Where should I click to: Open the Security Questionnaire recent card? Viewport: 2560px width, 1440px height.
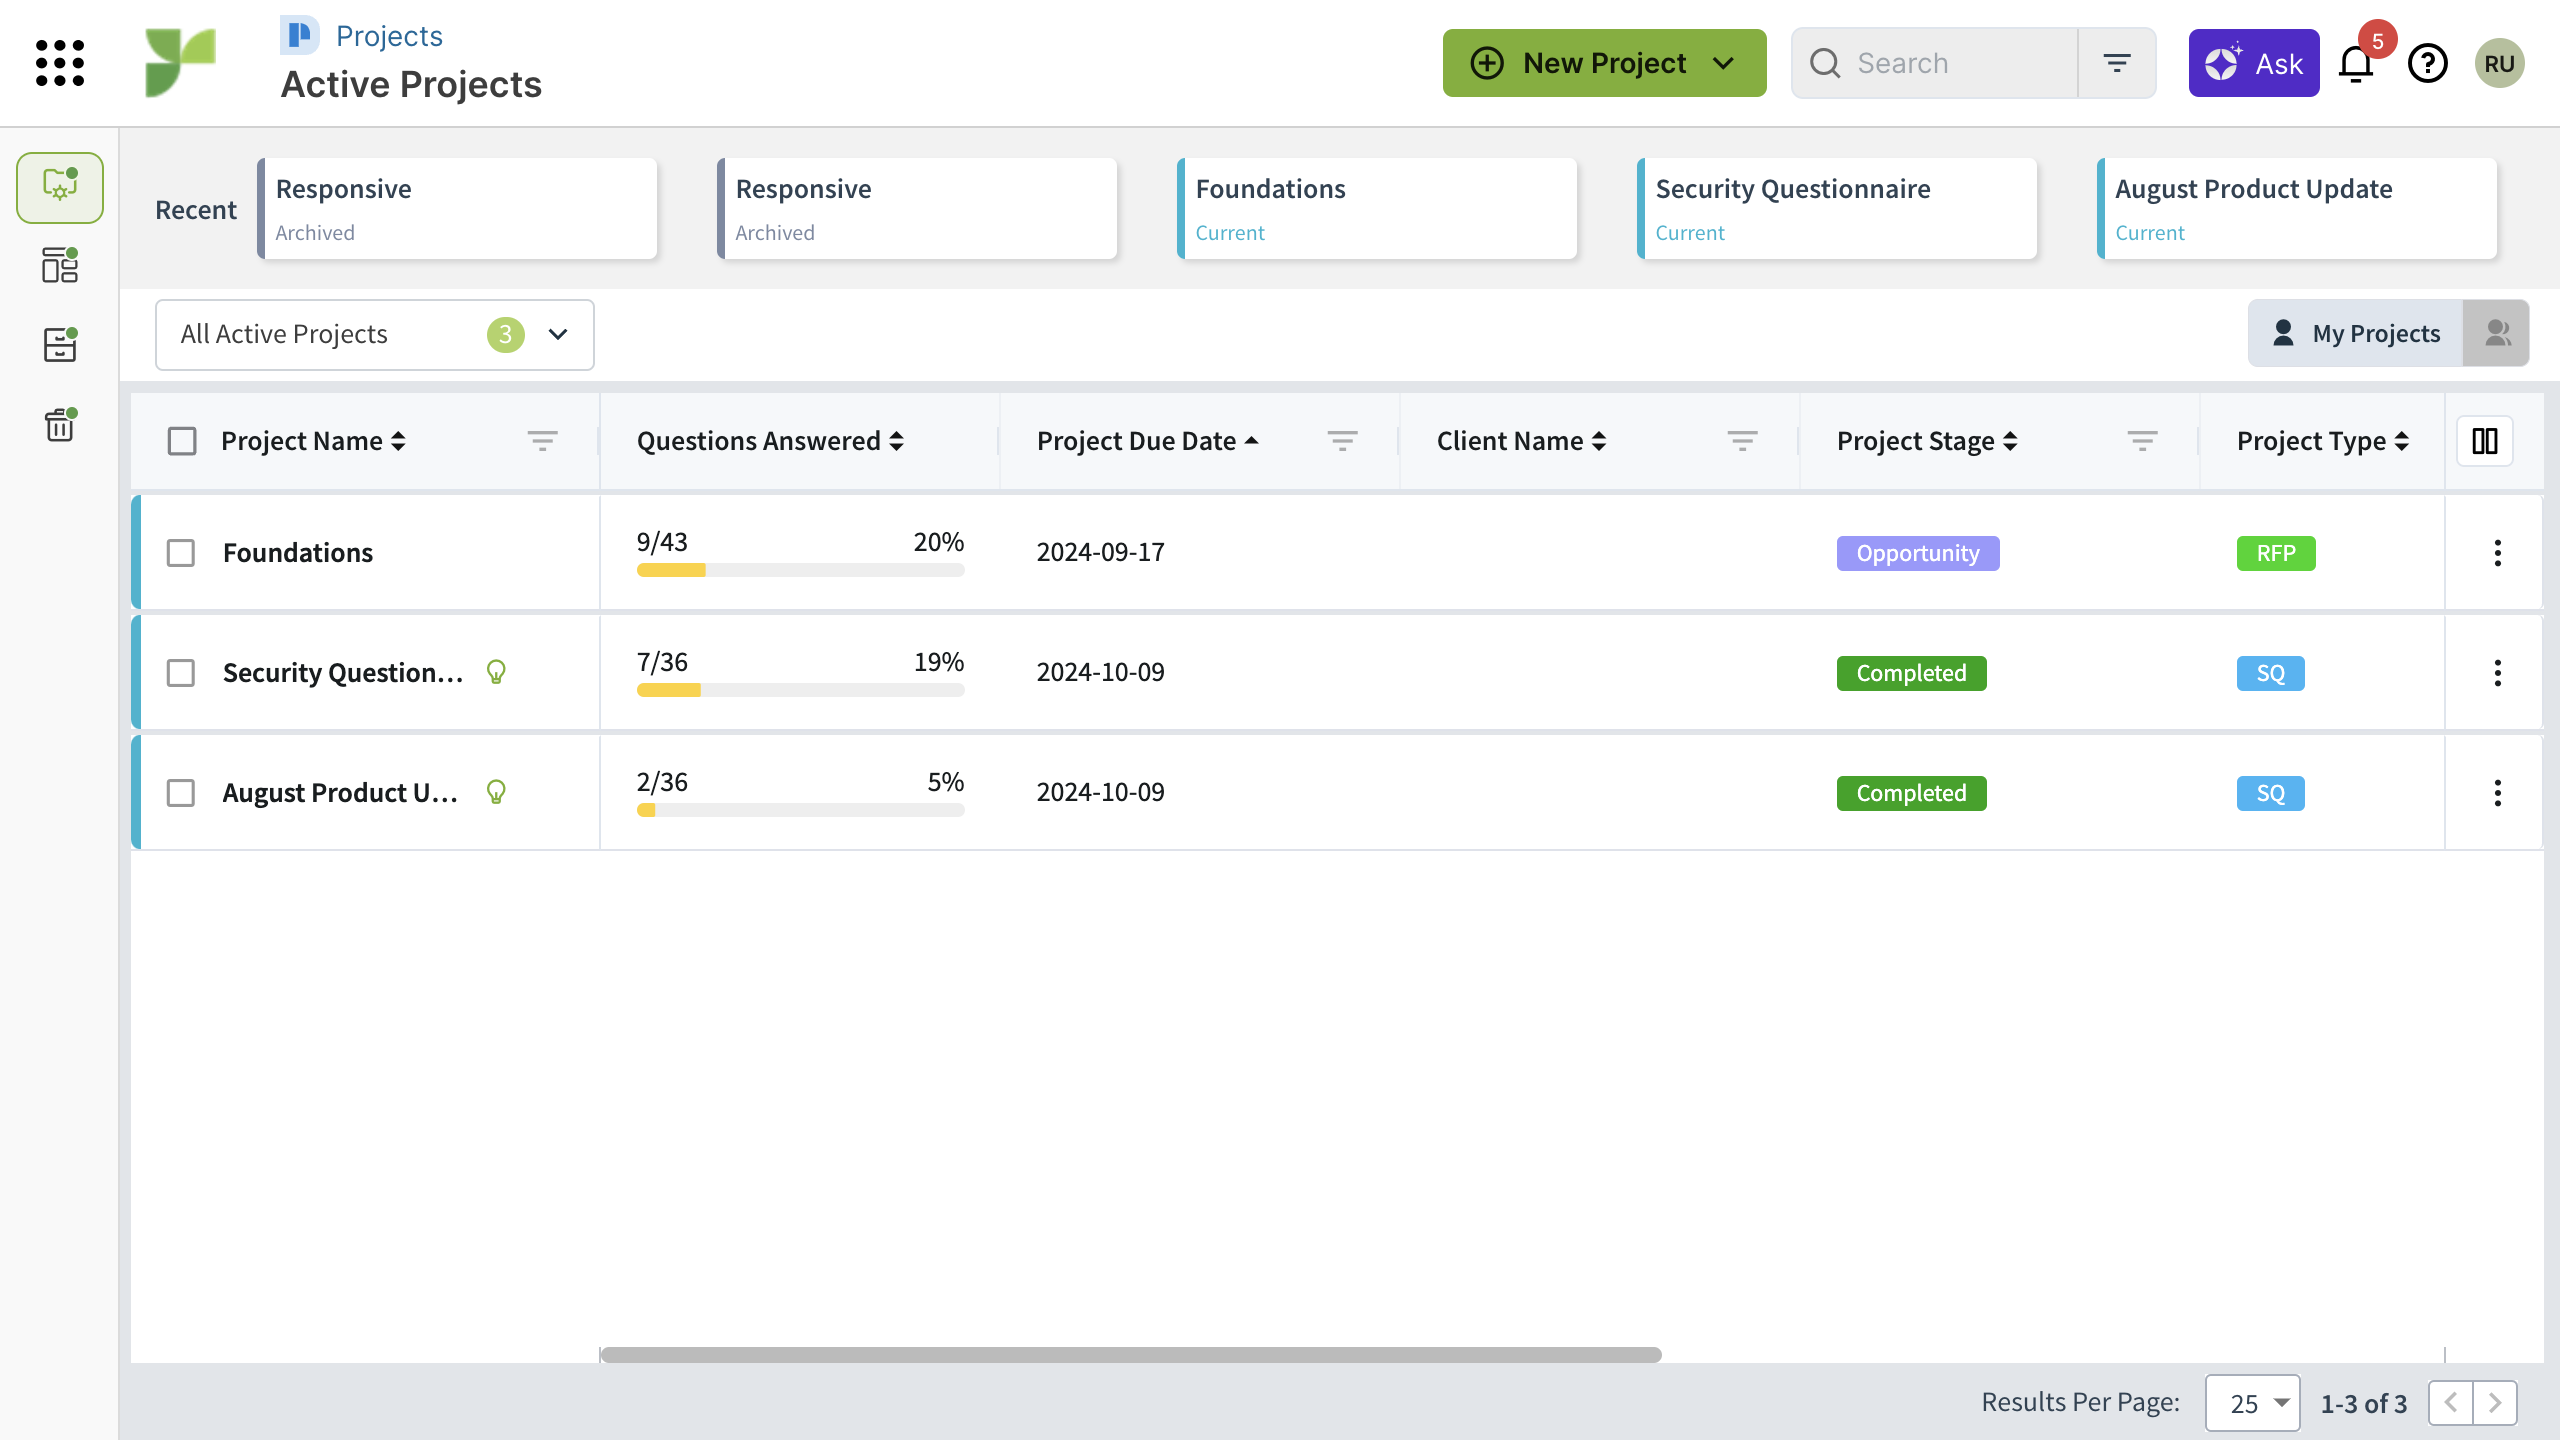click(x=1837, y=209)
